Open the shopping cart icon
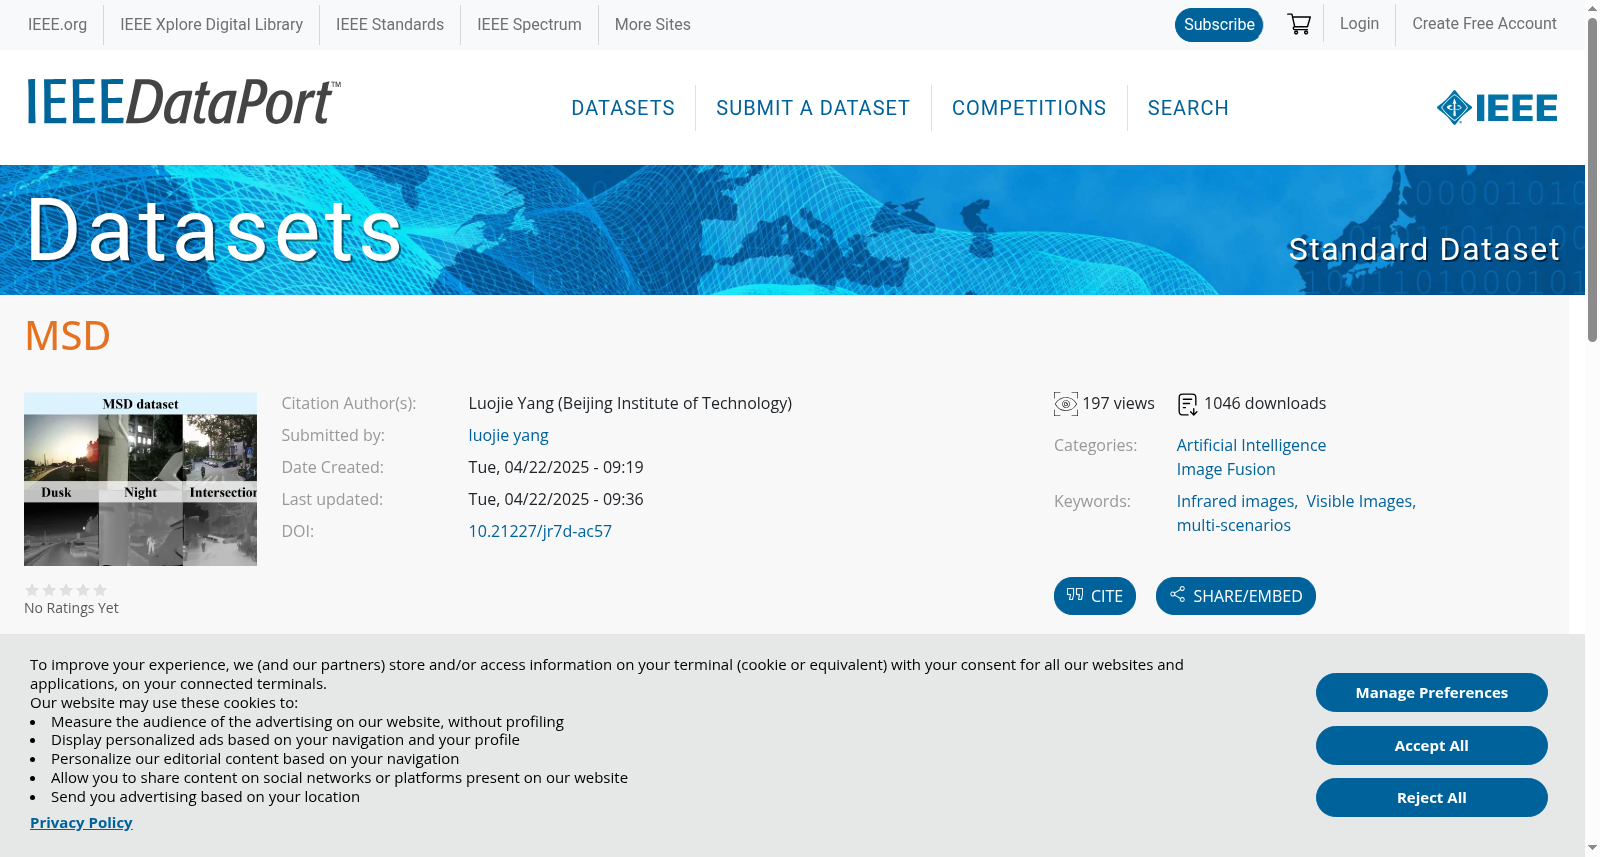1600x857 pixels. [x=1299, y=24]
